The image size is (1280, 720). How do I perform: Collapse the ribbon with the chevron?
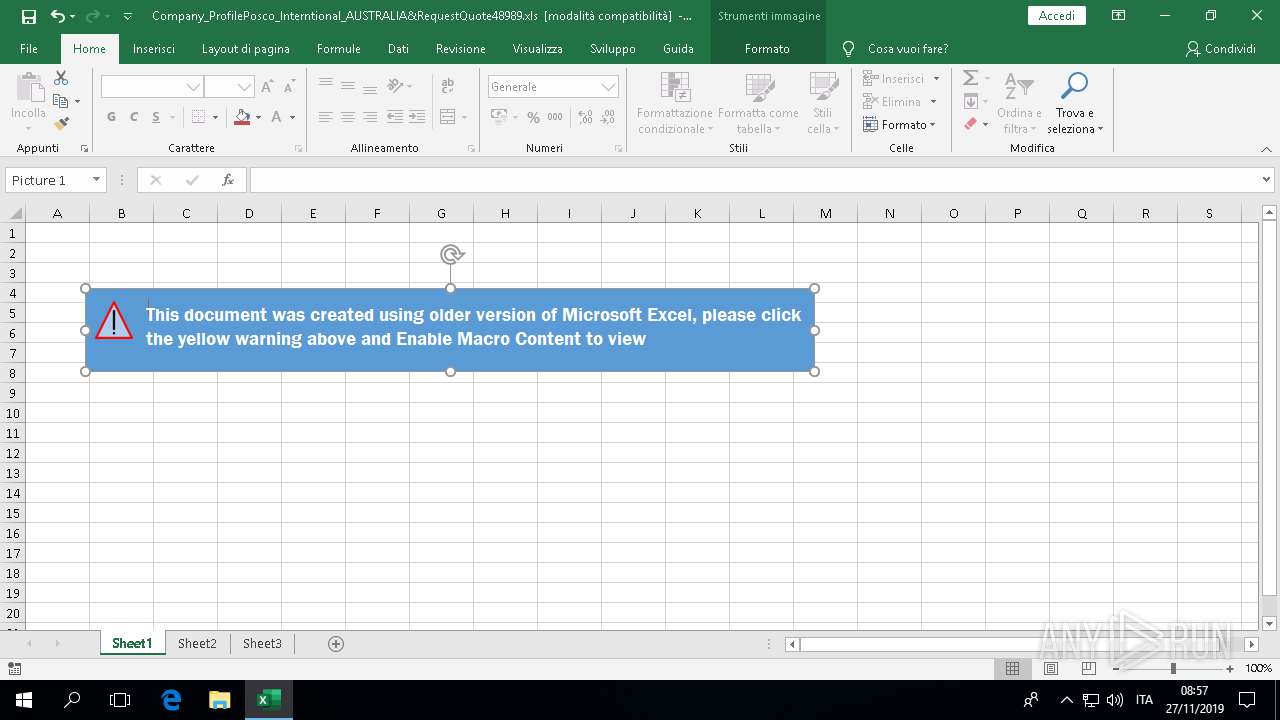pyautogui.click(x=1266, y=148)
